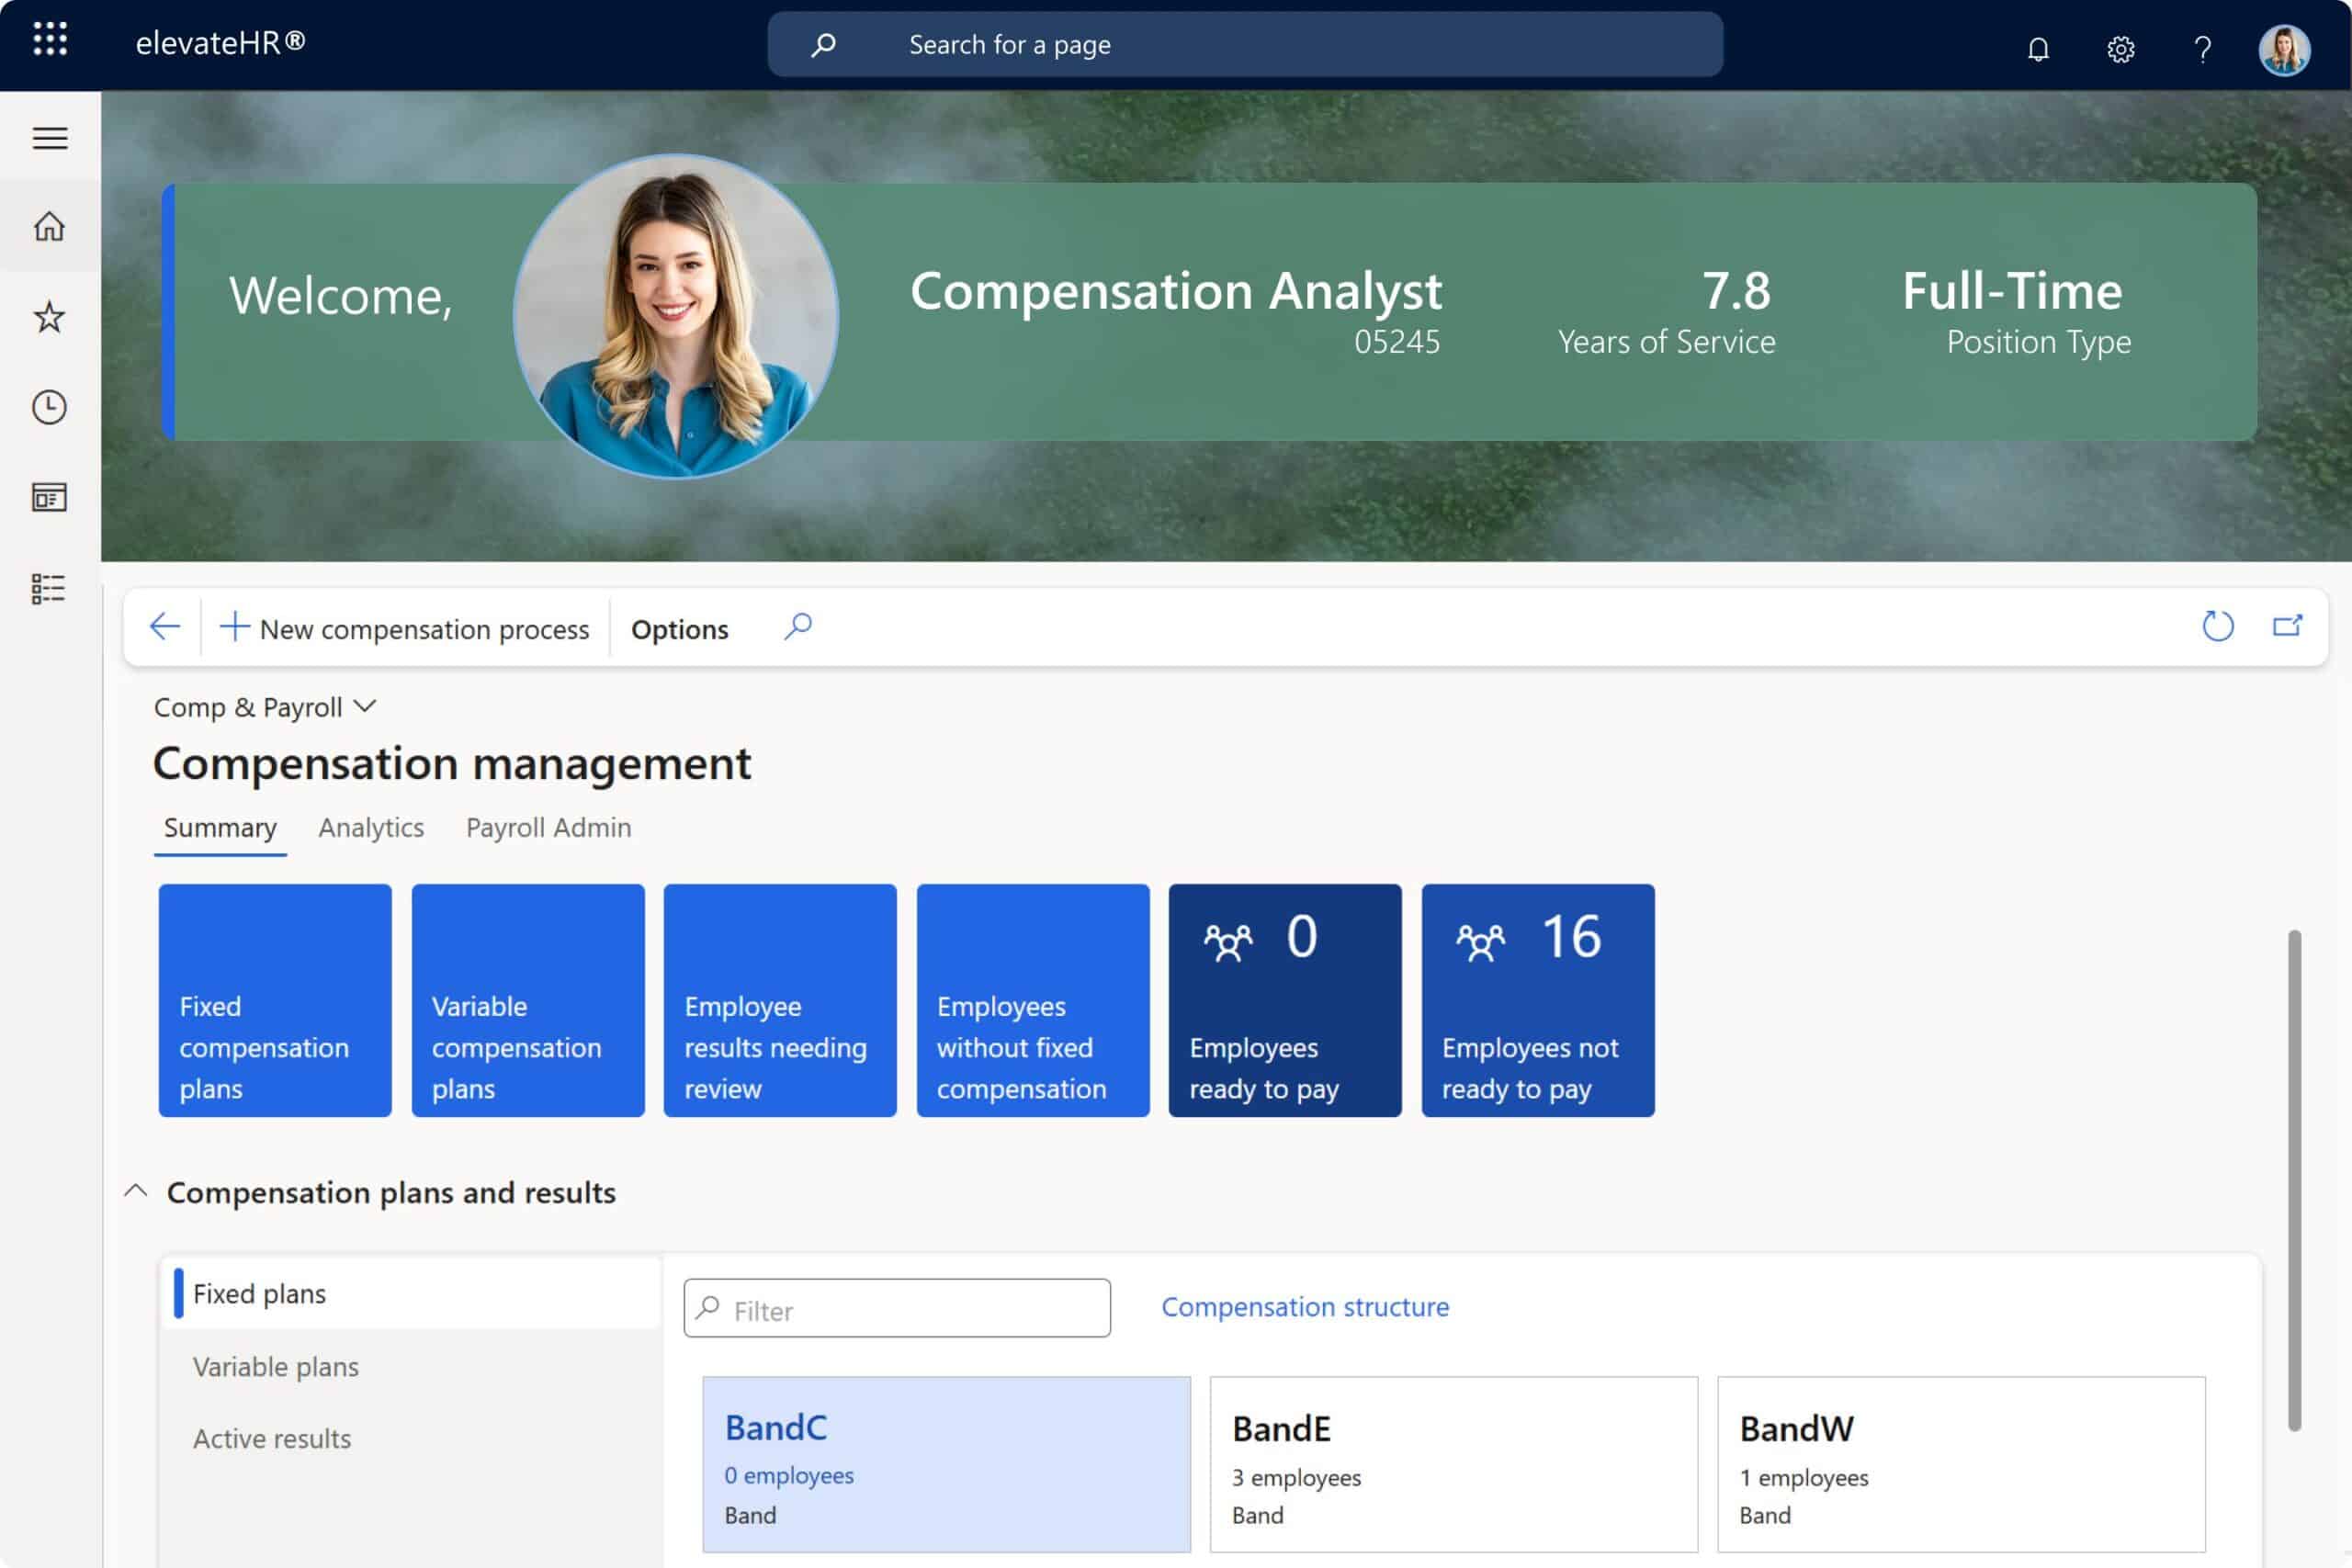Click New compensation process button
Viewport: 2352px width, 1568px height.
(x=405, y=629)
